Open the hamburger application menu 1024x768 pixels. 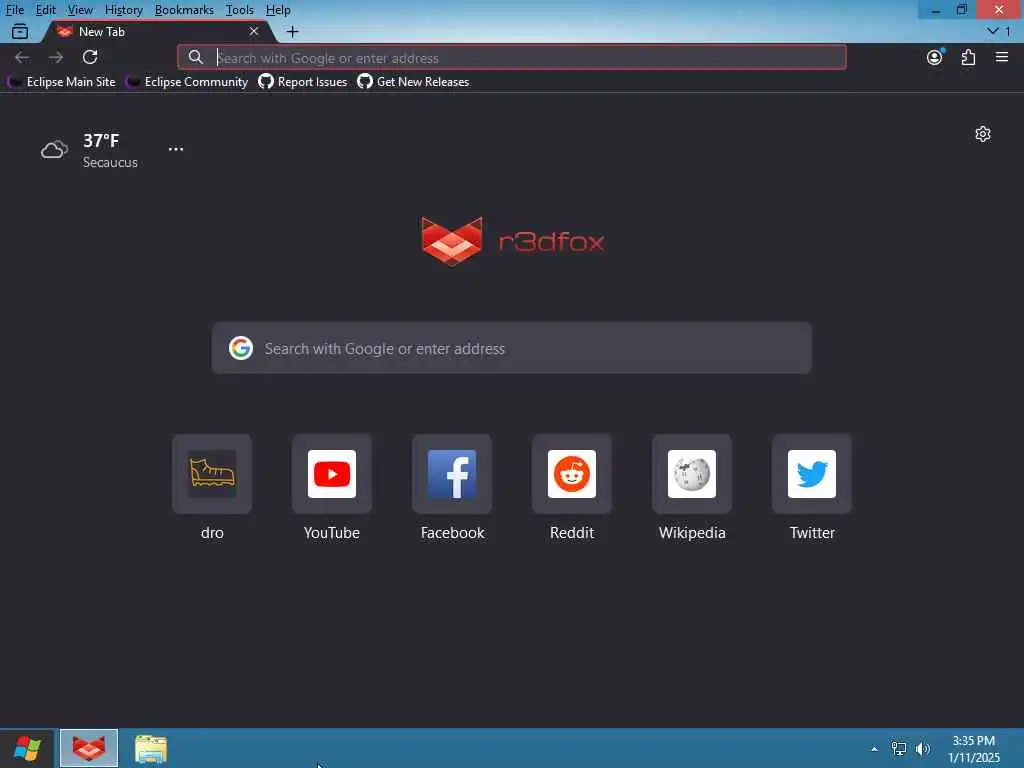pyautogui.click(x=1002, y=57)
